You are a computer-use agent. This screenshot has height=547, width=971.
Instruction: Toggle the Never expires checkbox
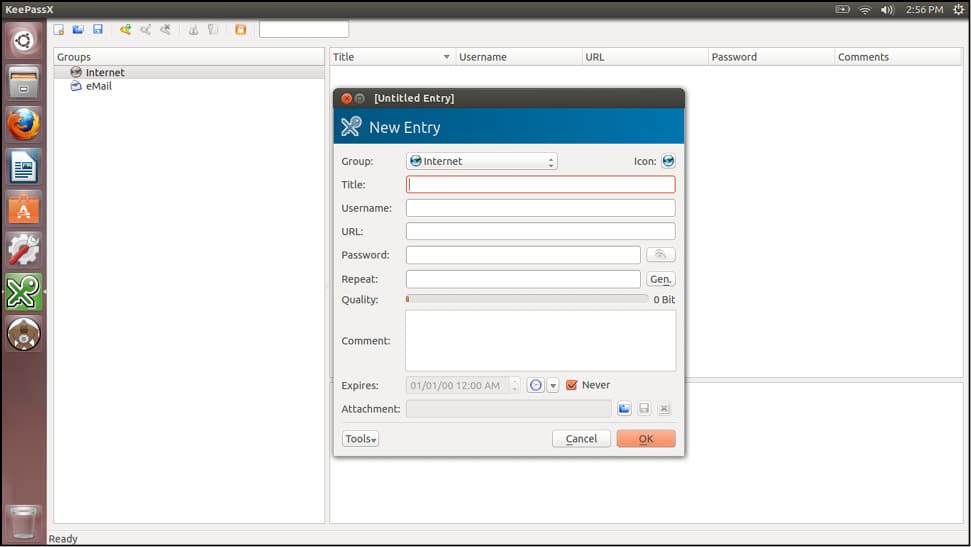click(x=572, y=385)
